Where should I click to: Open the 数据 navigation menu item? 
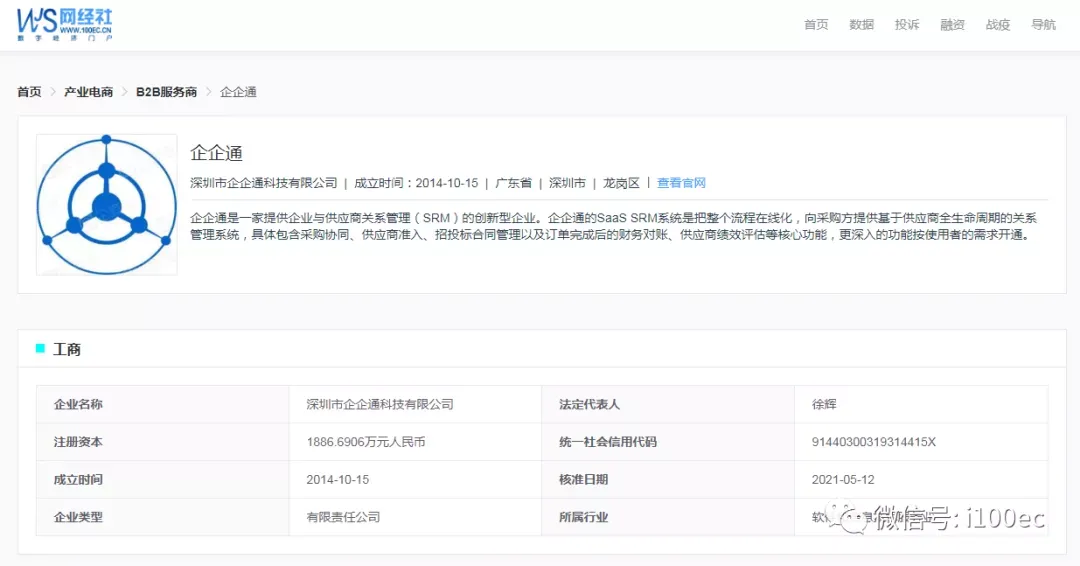pyautogui.click(x=862, y=25)
